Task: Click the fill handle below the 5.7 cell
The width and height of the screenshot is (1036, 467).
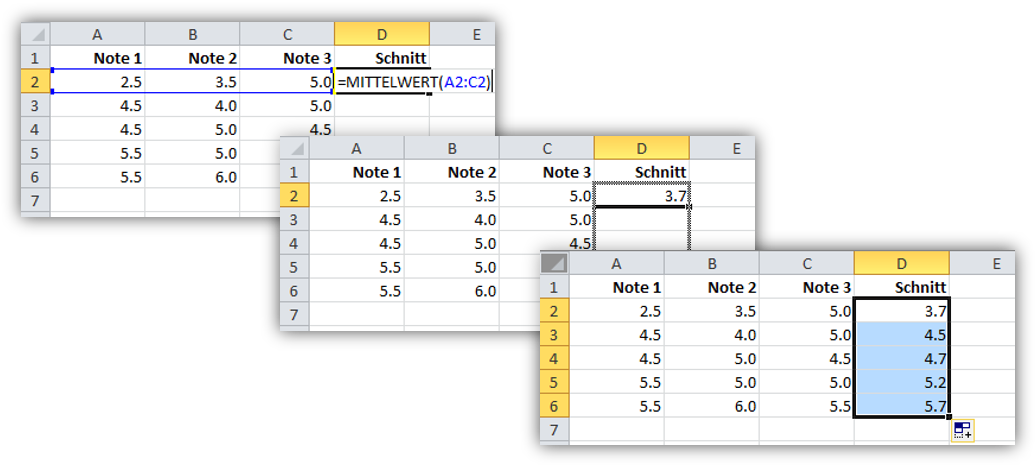Action: (949, 417)
